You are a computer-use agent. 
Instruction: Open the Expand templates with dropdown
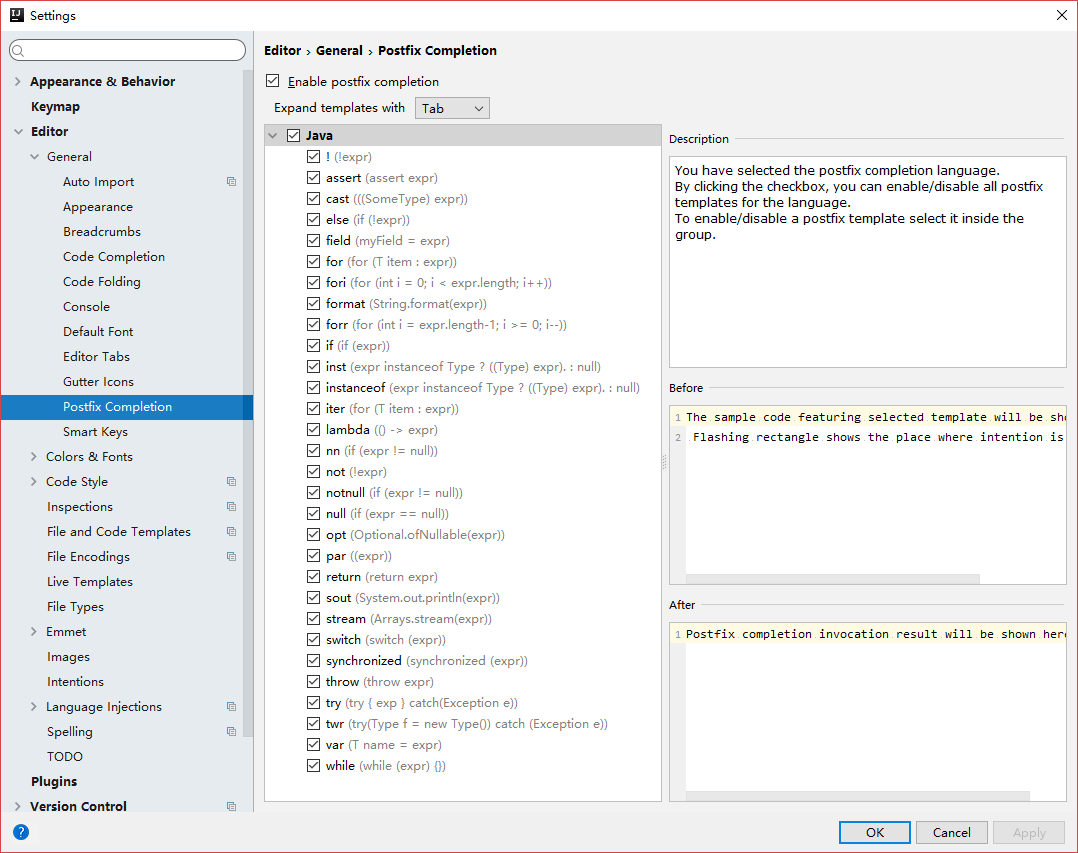tap(452, 108)
